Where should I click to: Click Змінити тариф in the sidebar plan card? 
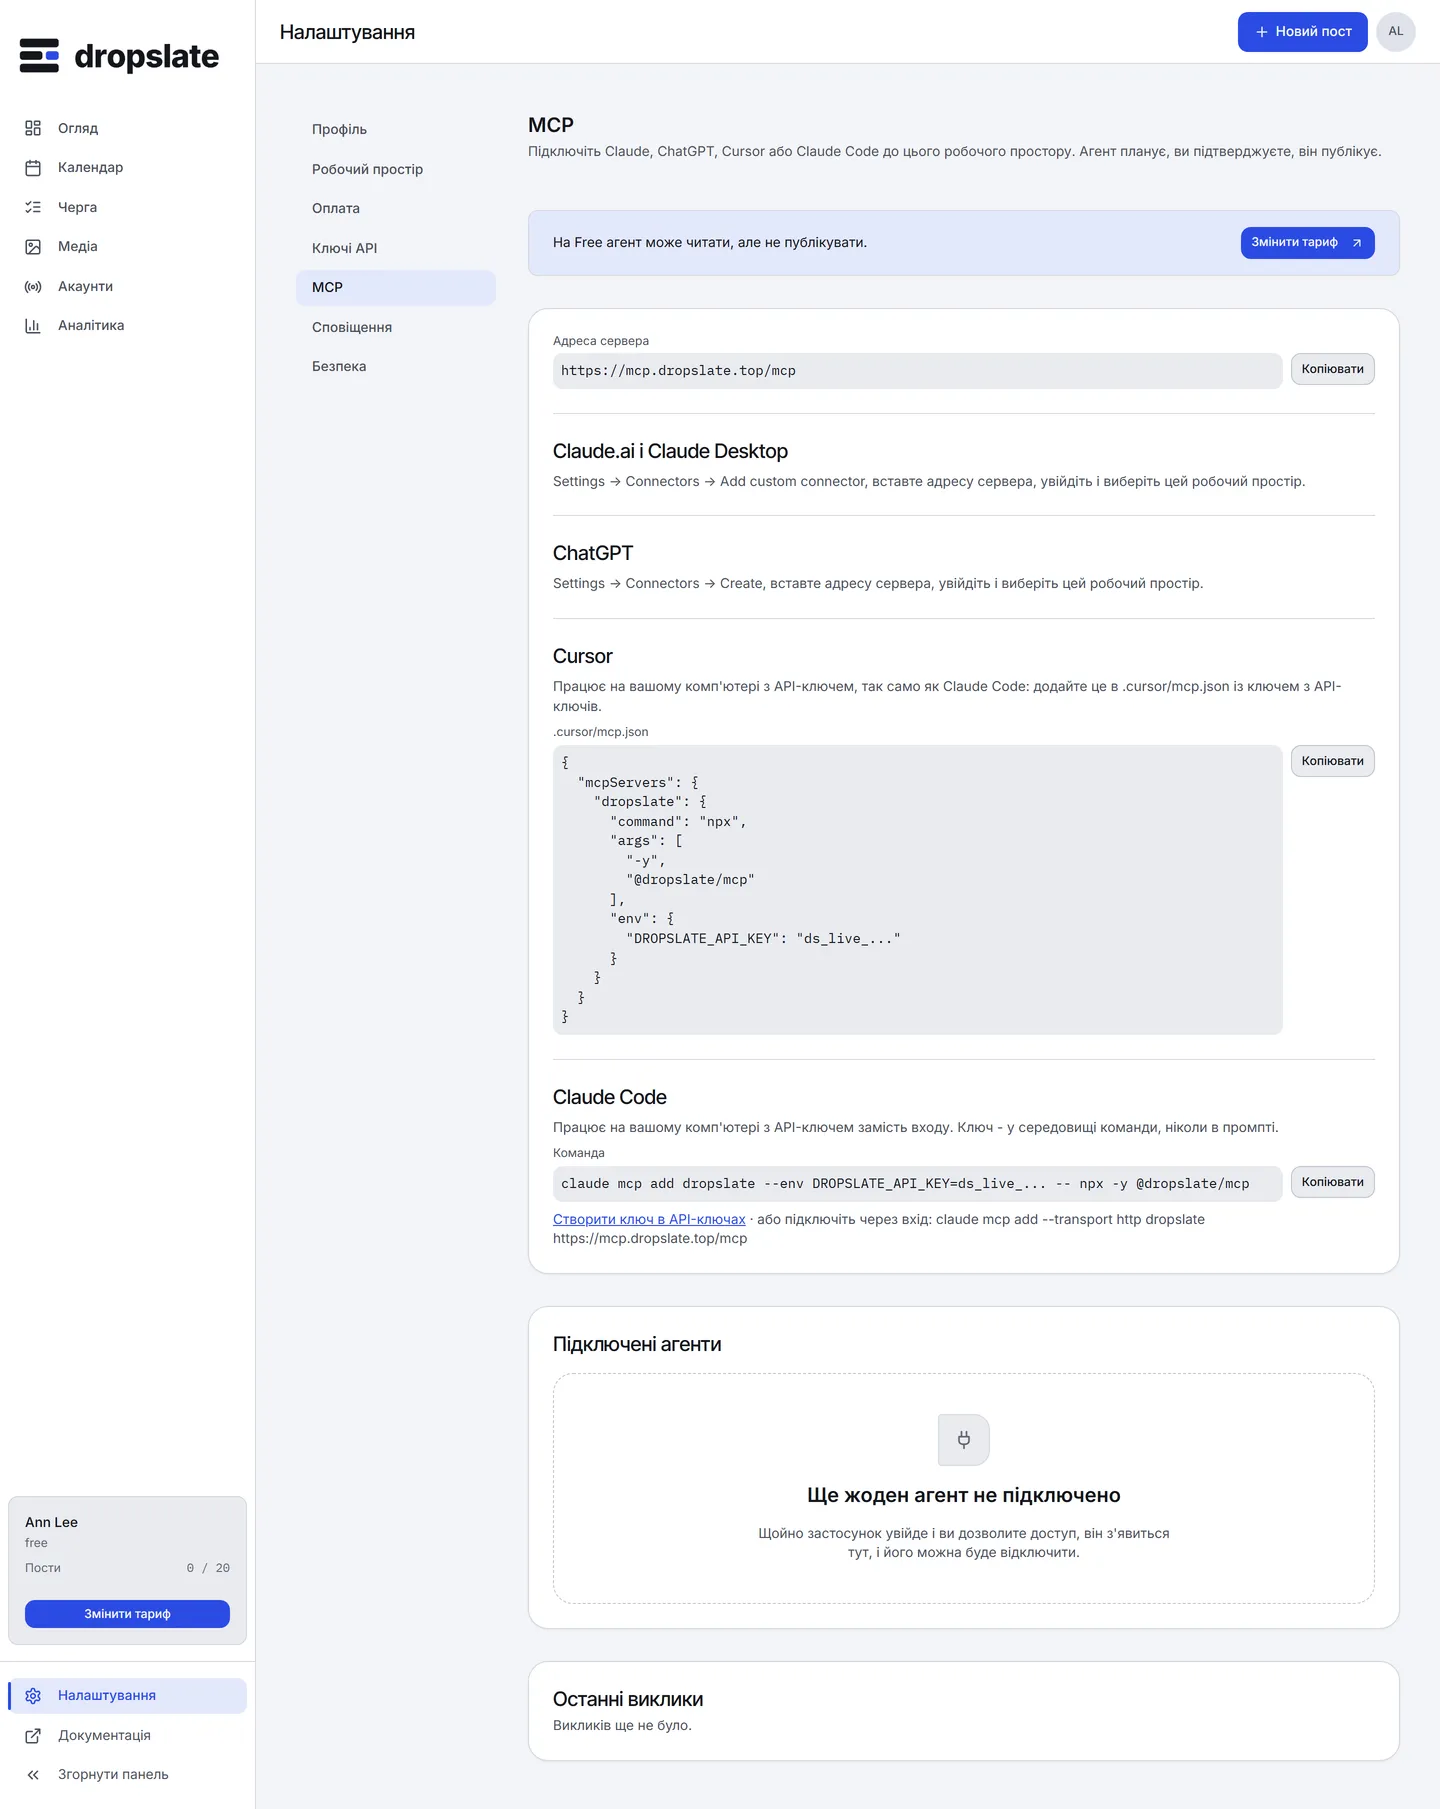point(127,1614)
